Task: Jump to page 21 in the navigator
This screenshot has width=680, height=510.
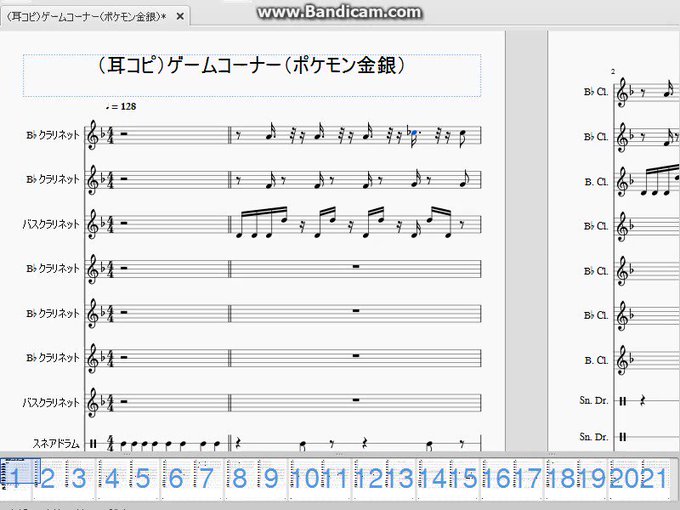Action: tap(655, 479)
